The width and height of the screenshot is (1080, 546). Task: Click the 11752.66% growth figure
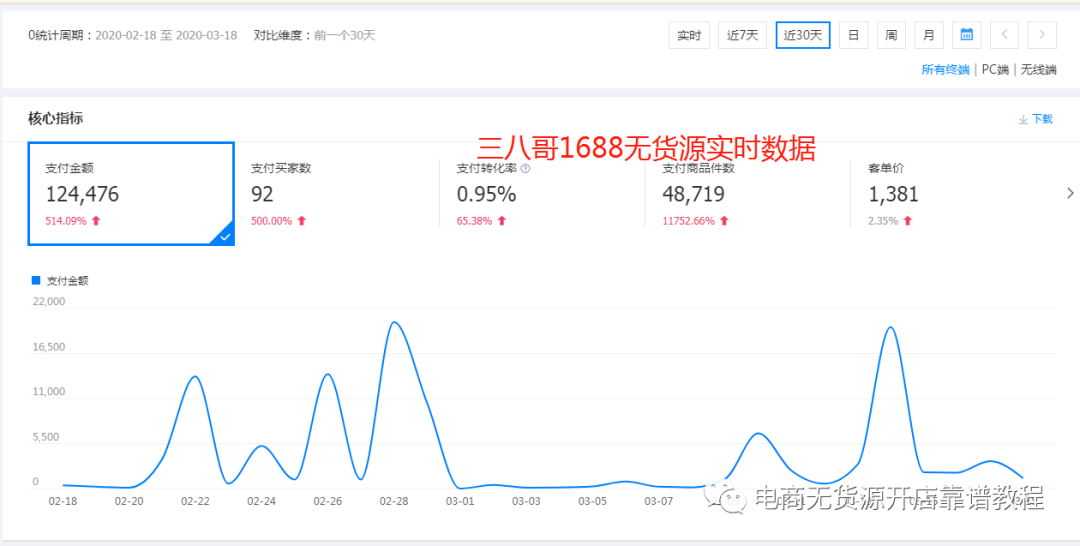pyautogui.click(x=689, y=221)
